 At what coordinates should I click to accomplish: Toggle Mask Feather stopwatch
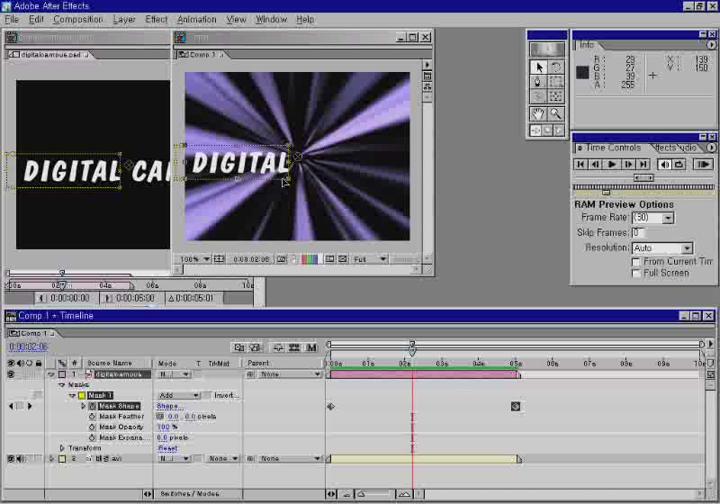[x=92, y=417]
